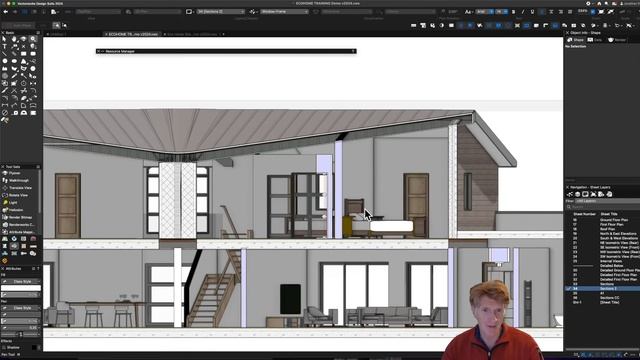Click the fill color swatch in Attributes
The height and width of the screenshot is (360, 640).
(x=21, y=288)
